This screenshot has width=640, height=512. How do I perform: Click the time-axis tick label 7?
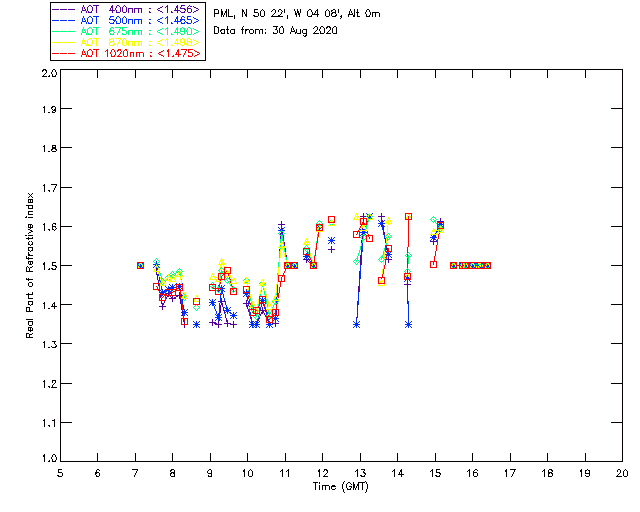click(135, 473)
